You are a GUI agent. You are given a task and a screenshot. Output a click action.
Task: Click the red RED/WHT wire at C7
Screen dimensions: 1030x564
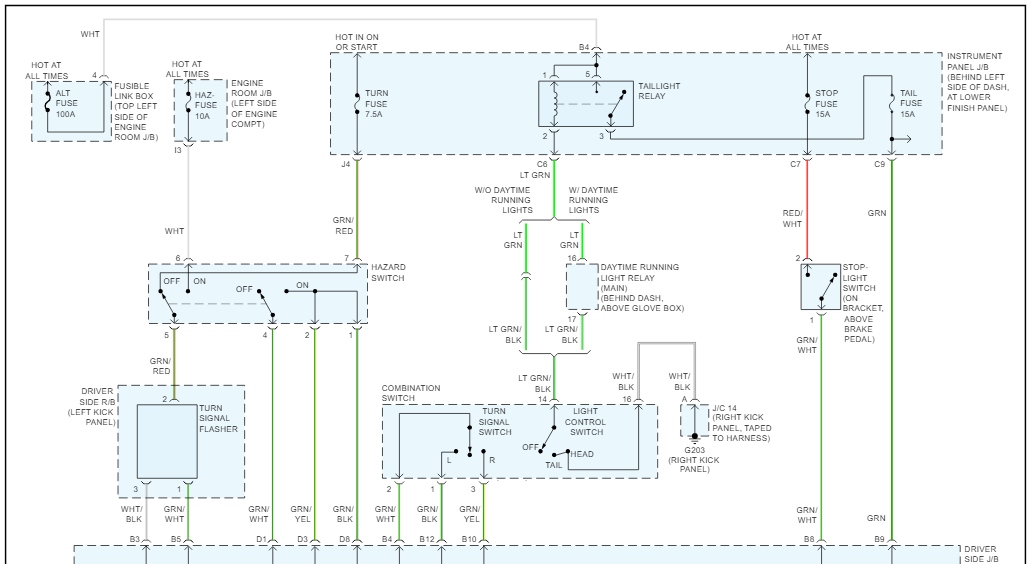pyautogui.click(x=807, y=210)
